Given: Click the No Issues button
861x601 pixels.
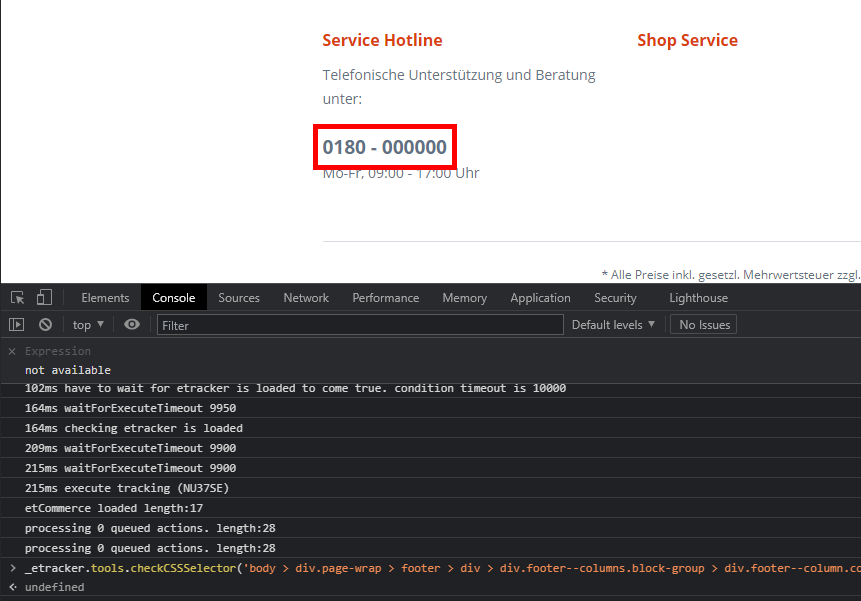Looking at the screenshot, I should click(704, 325).
